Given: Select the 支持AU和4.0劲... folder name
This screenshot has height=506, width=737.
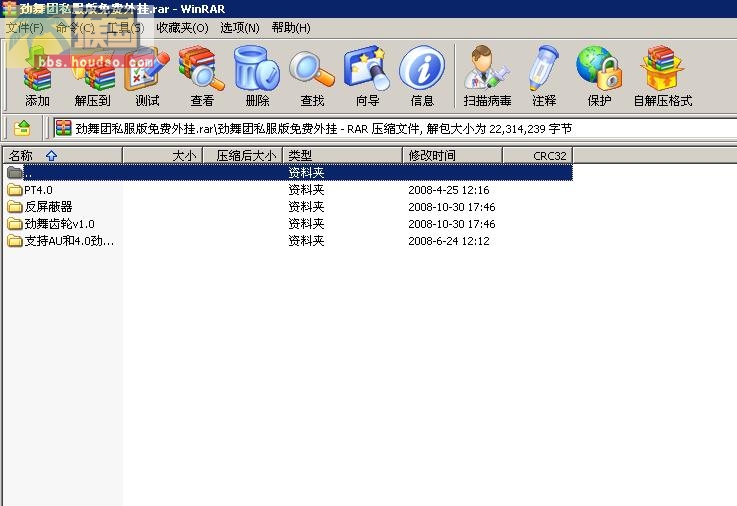Looking at the screenshot, I should 69,241.
